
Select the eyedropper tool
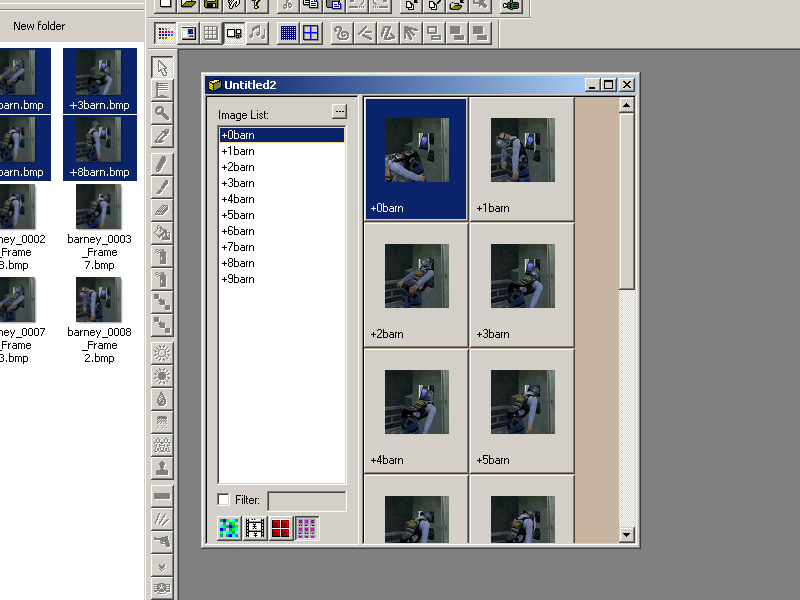(162, 136)
